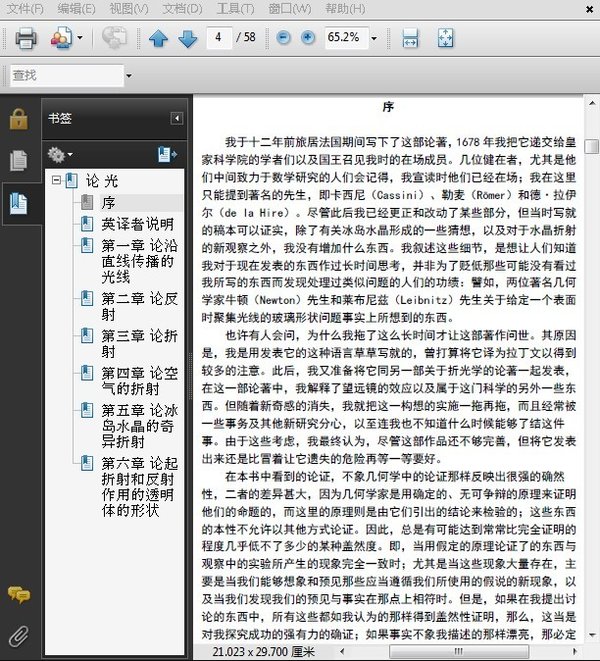Go to previous page with up arrow

158,38
